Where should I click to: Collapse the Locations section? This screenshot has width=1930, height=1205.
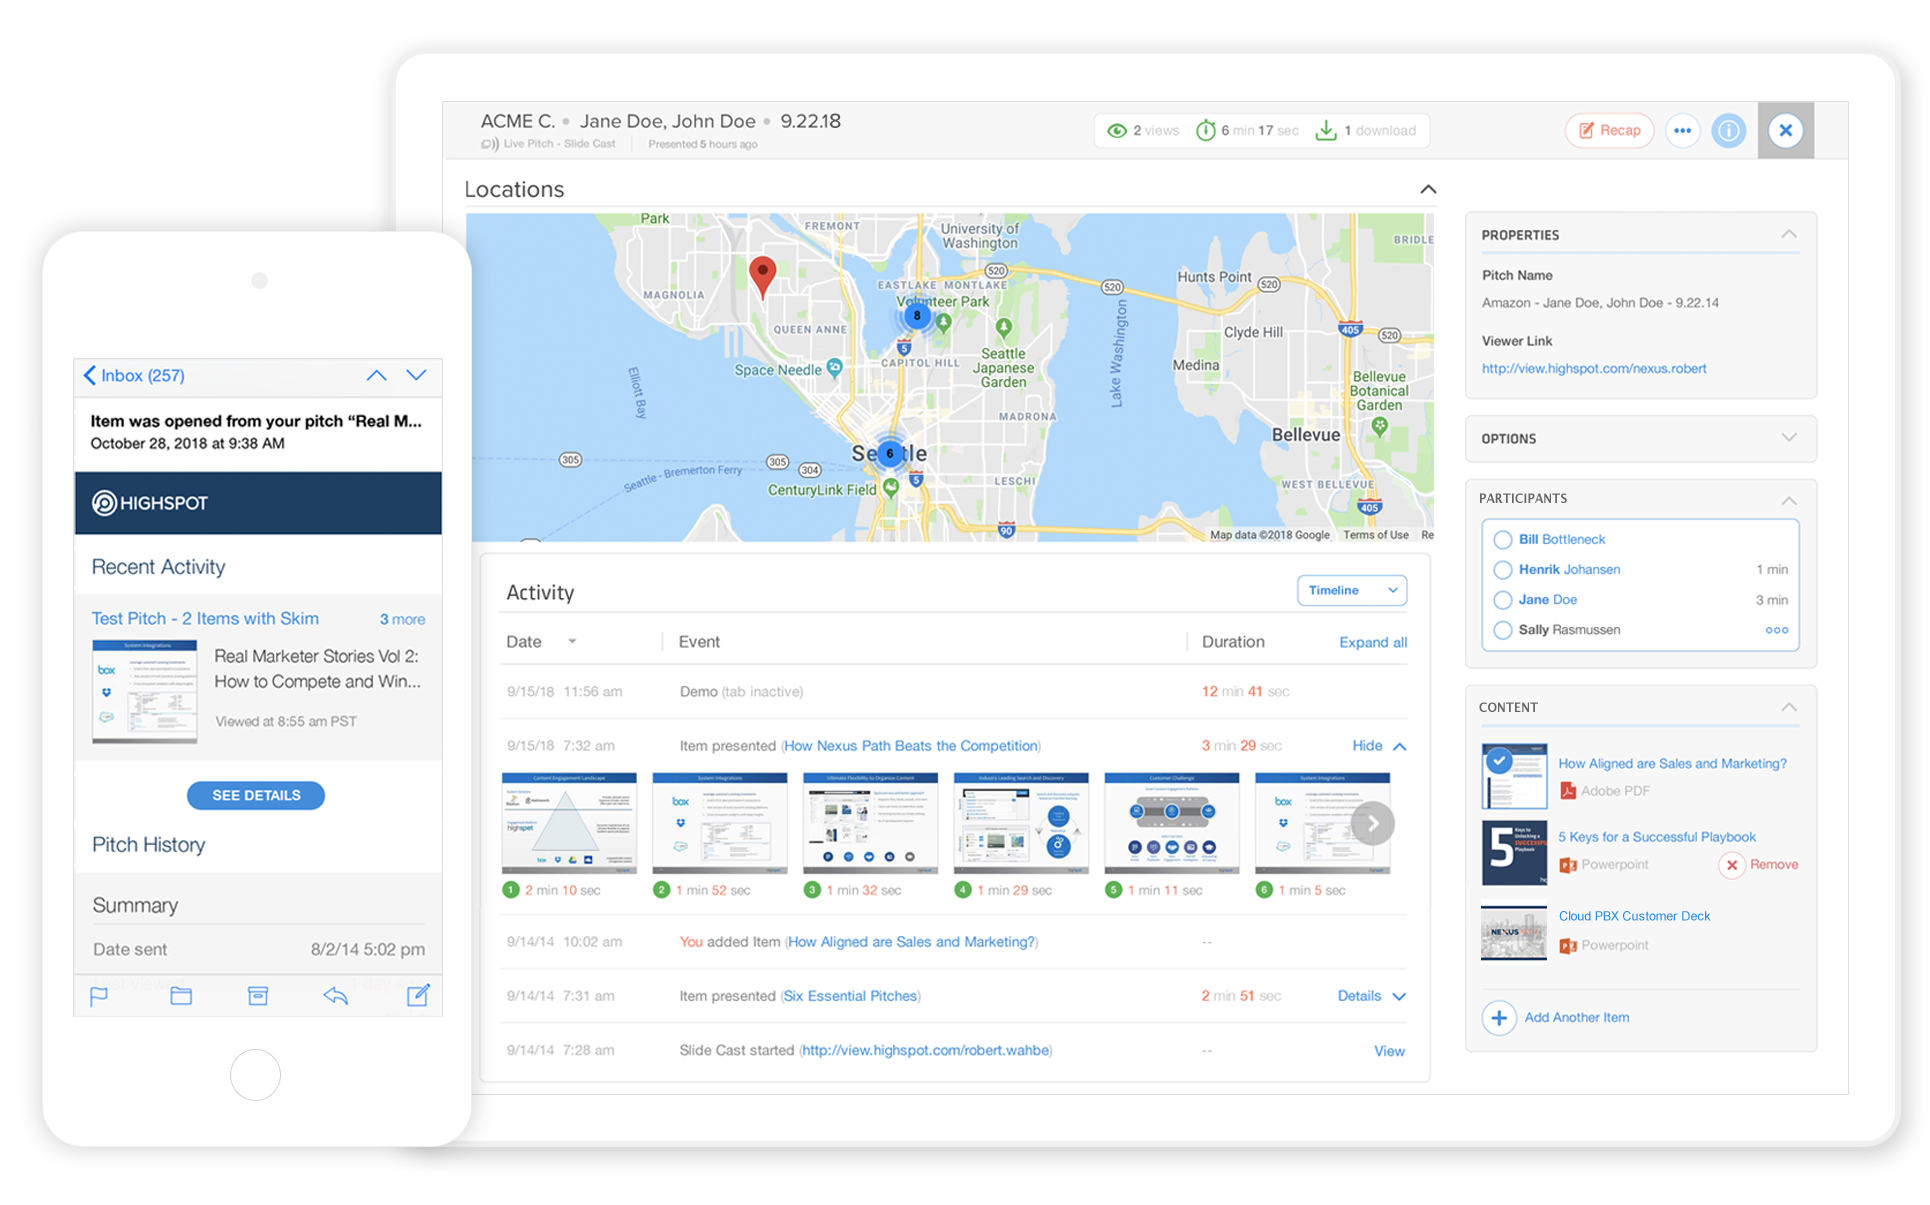tap(1428, 189)
